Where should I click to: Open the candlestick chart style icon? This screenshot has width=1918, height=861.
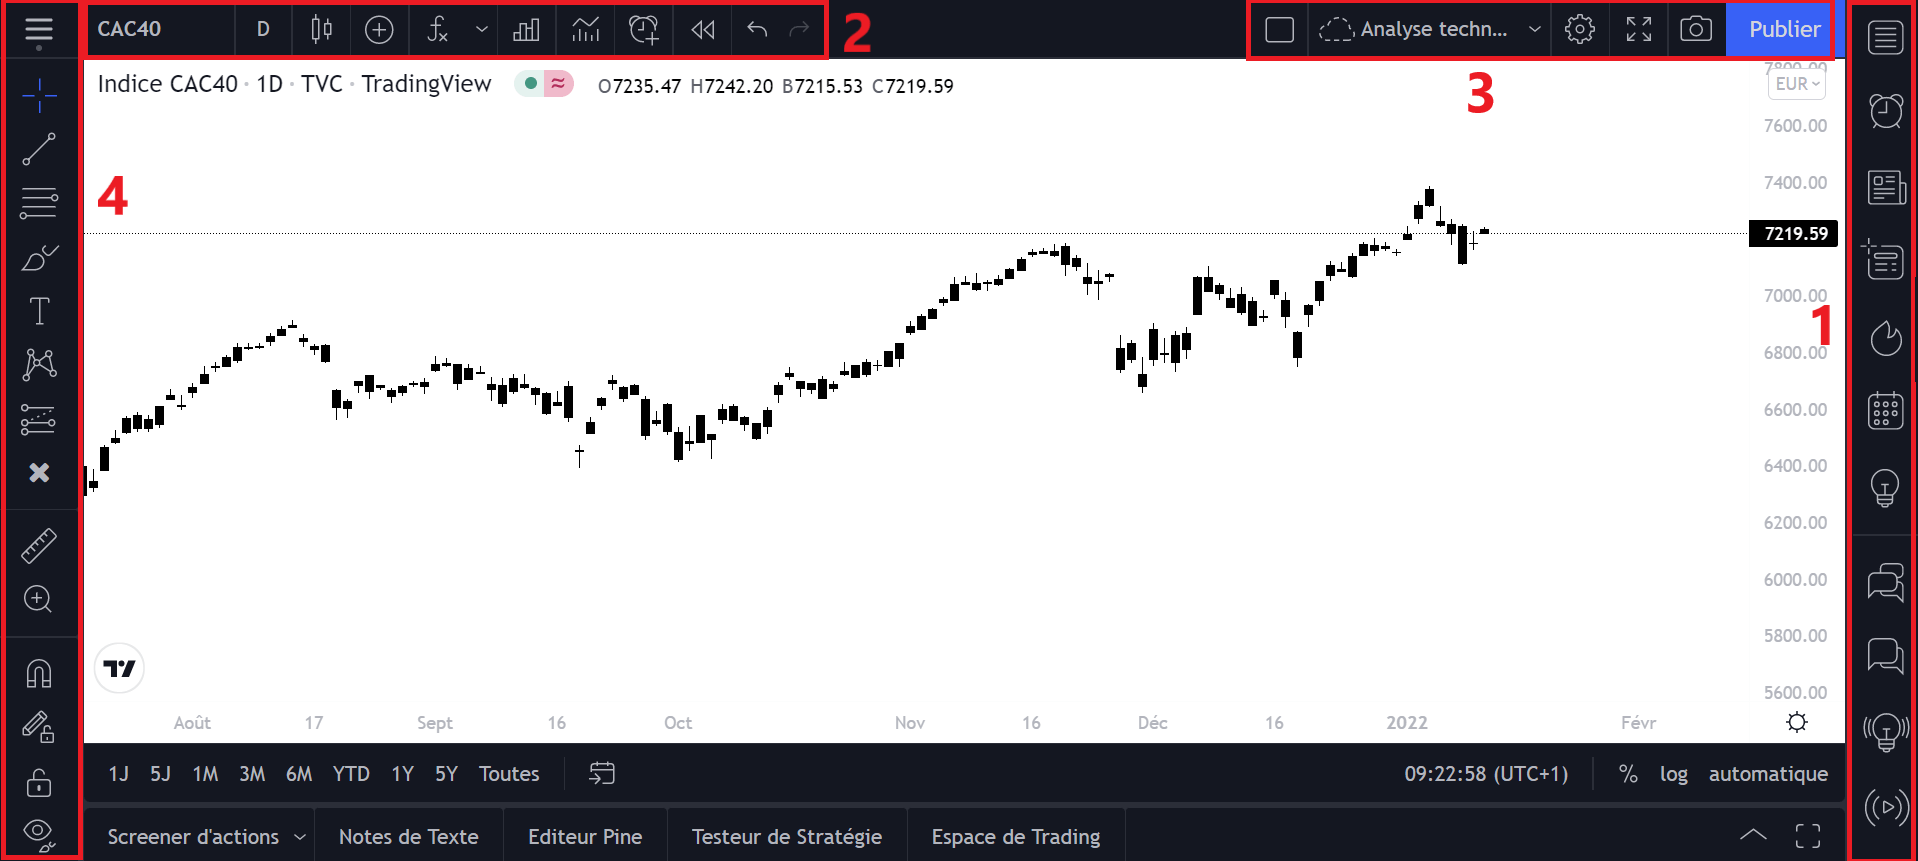(x=321, y=30)
